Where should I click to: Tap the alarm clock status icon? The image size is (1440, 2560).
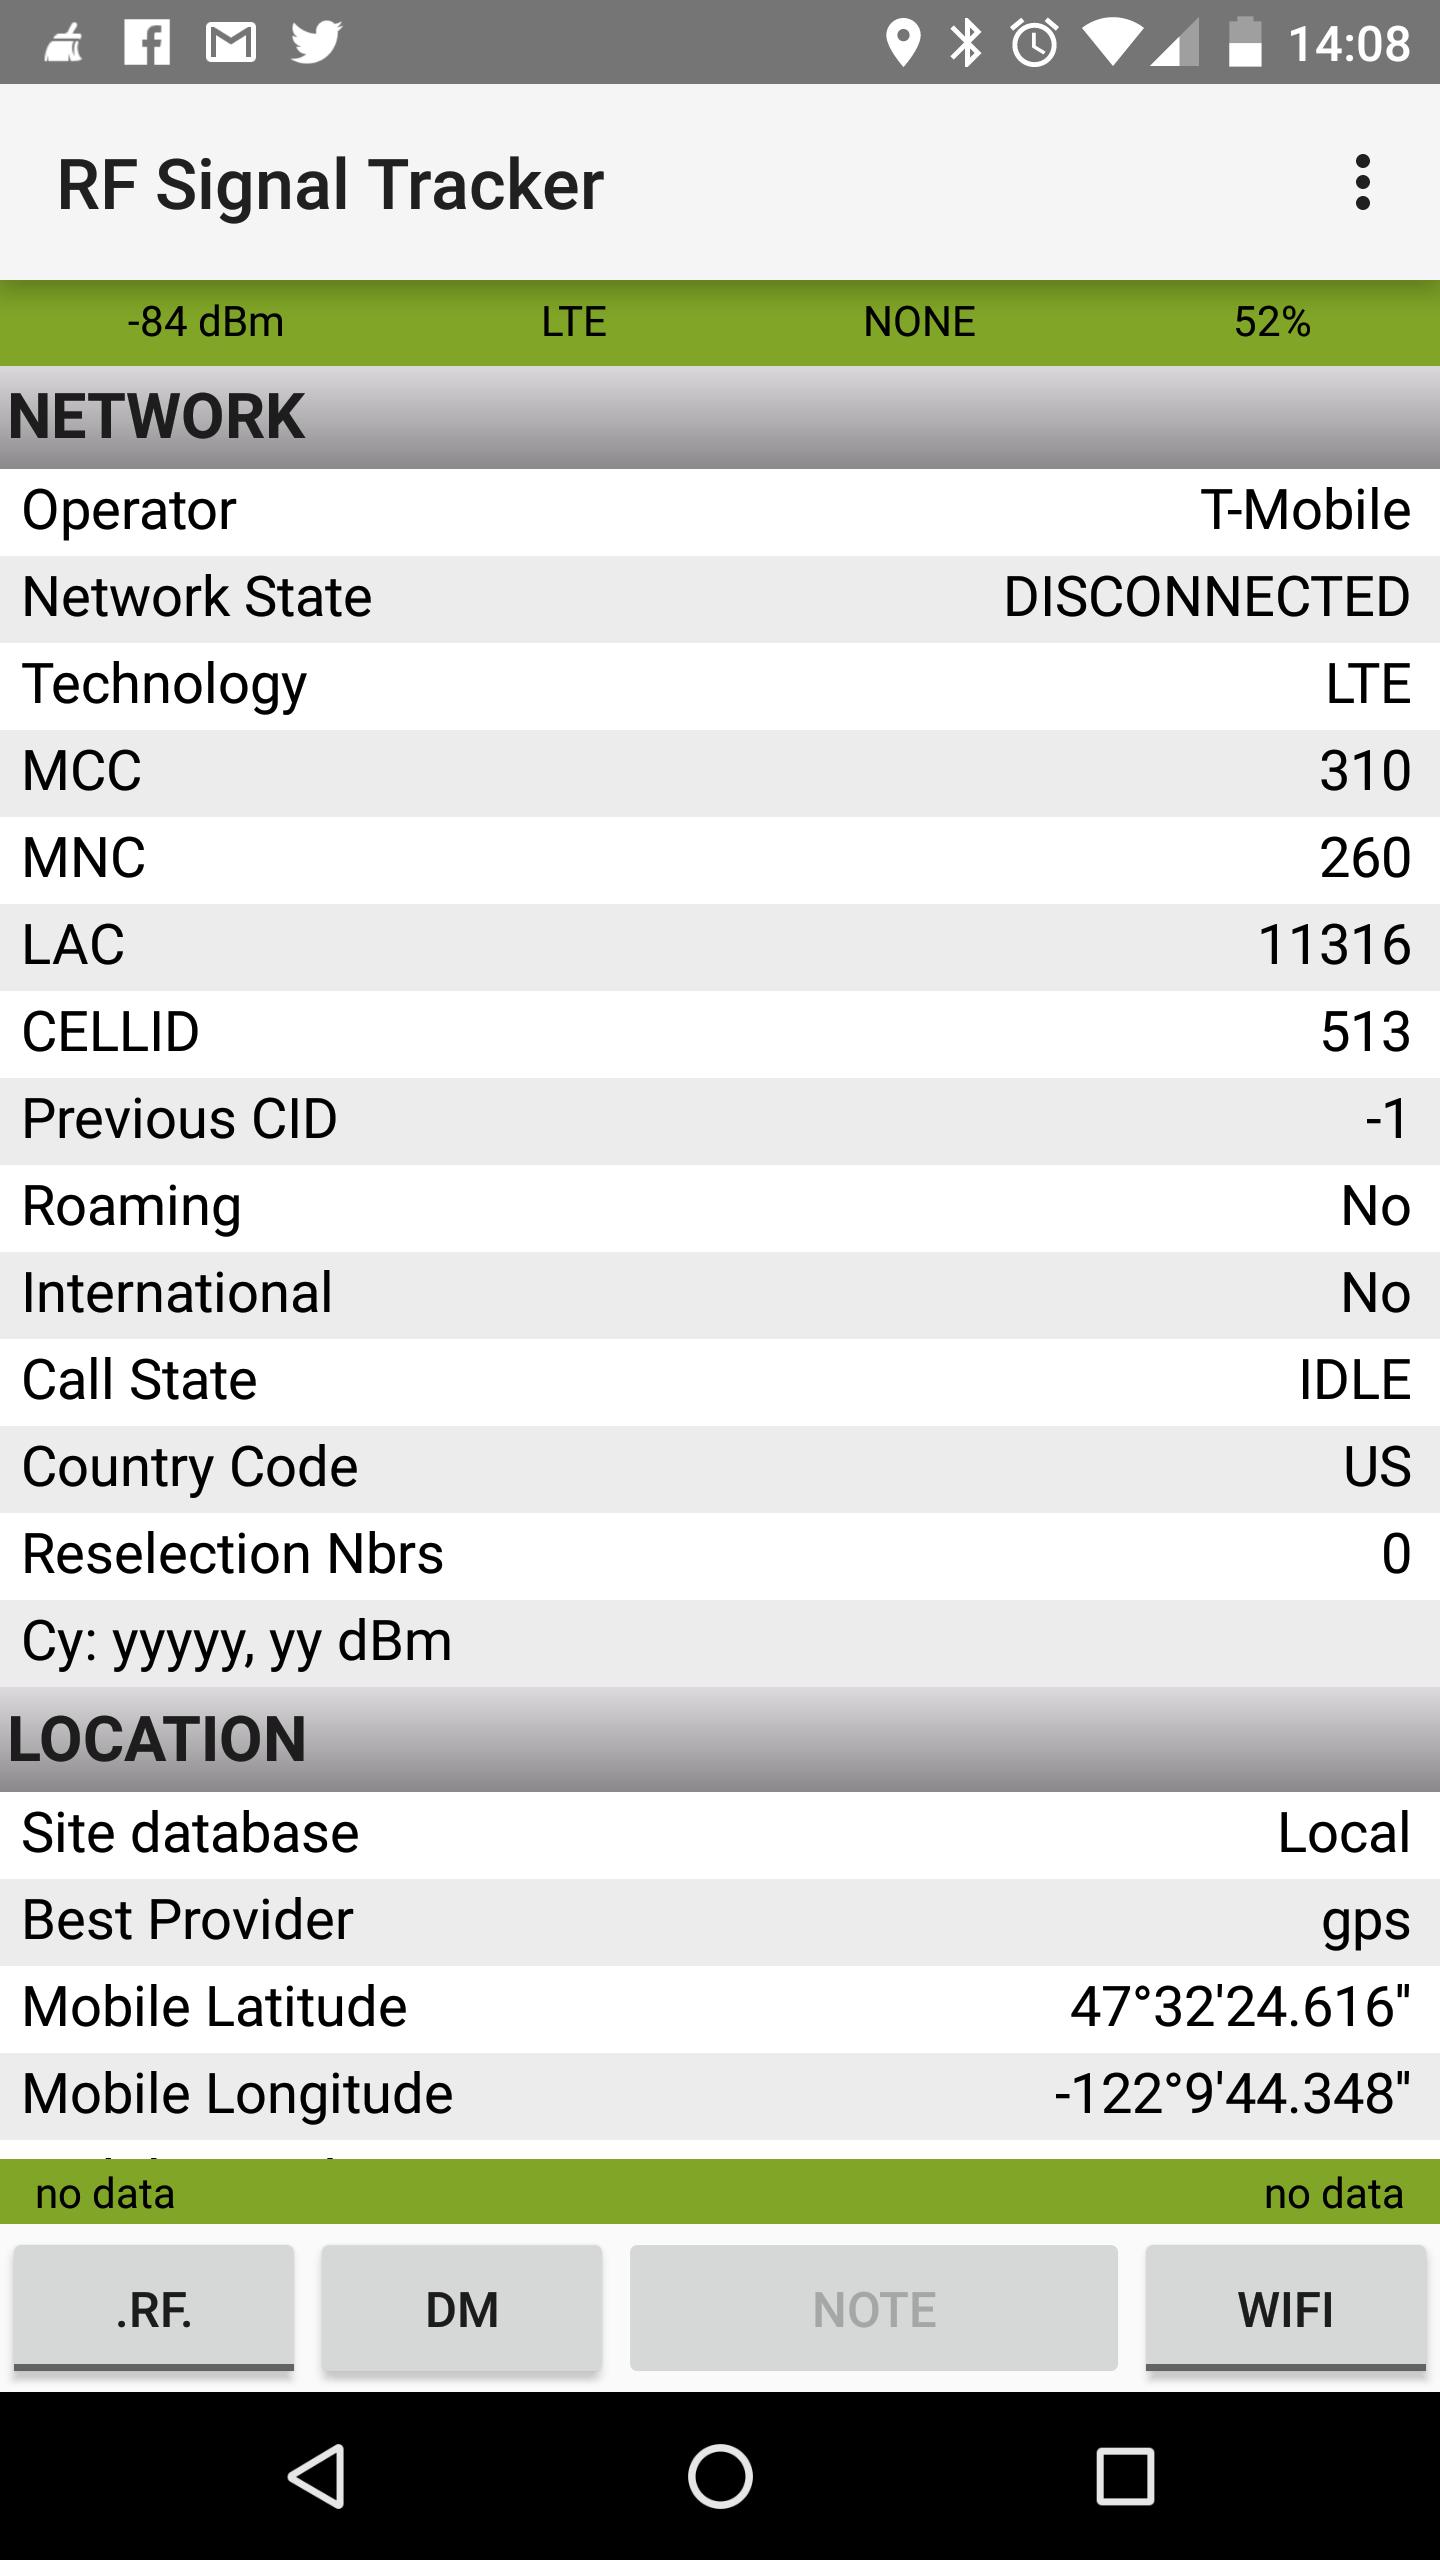tap(1034, 43)
